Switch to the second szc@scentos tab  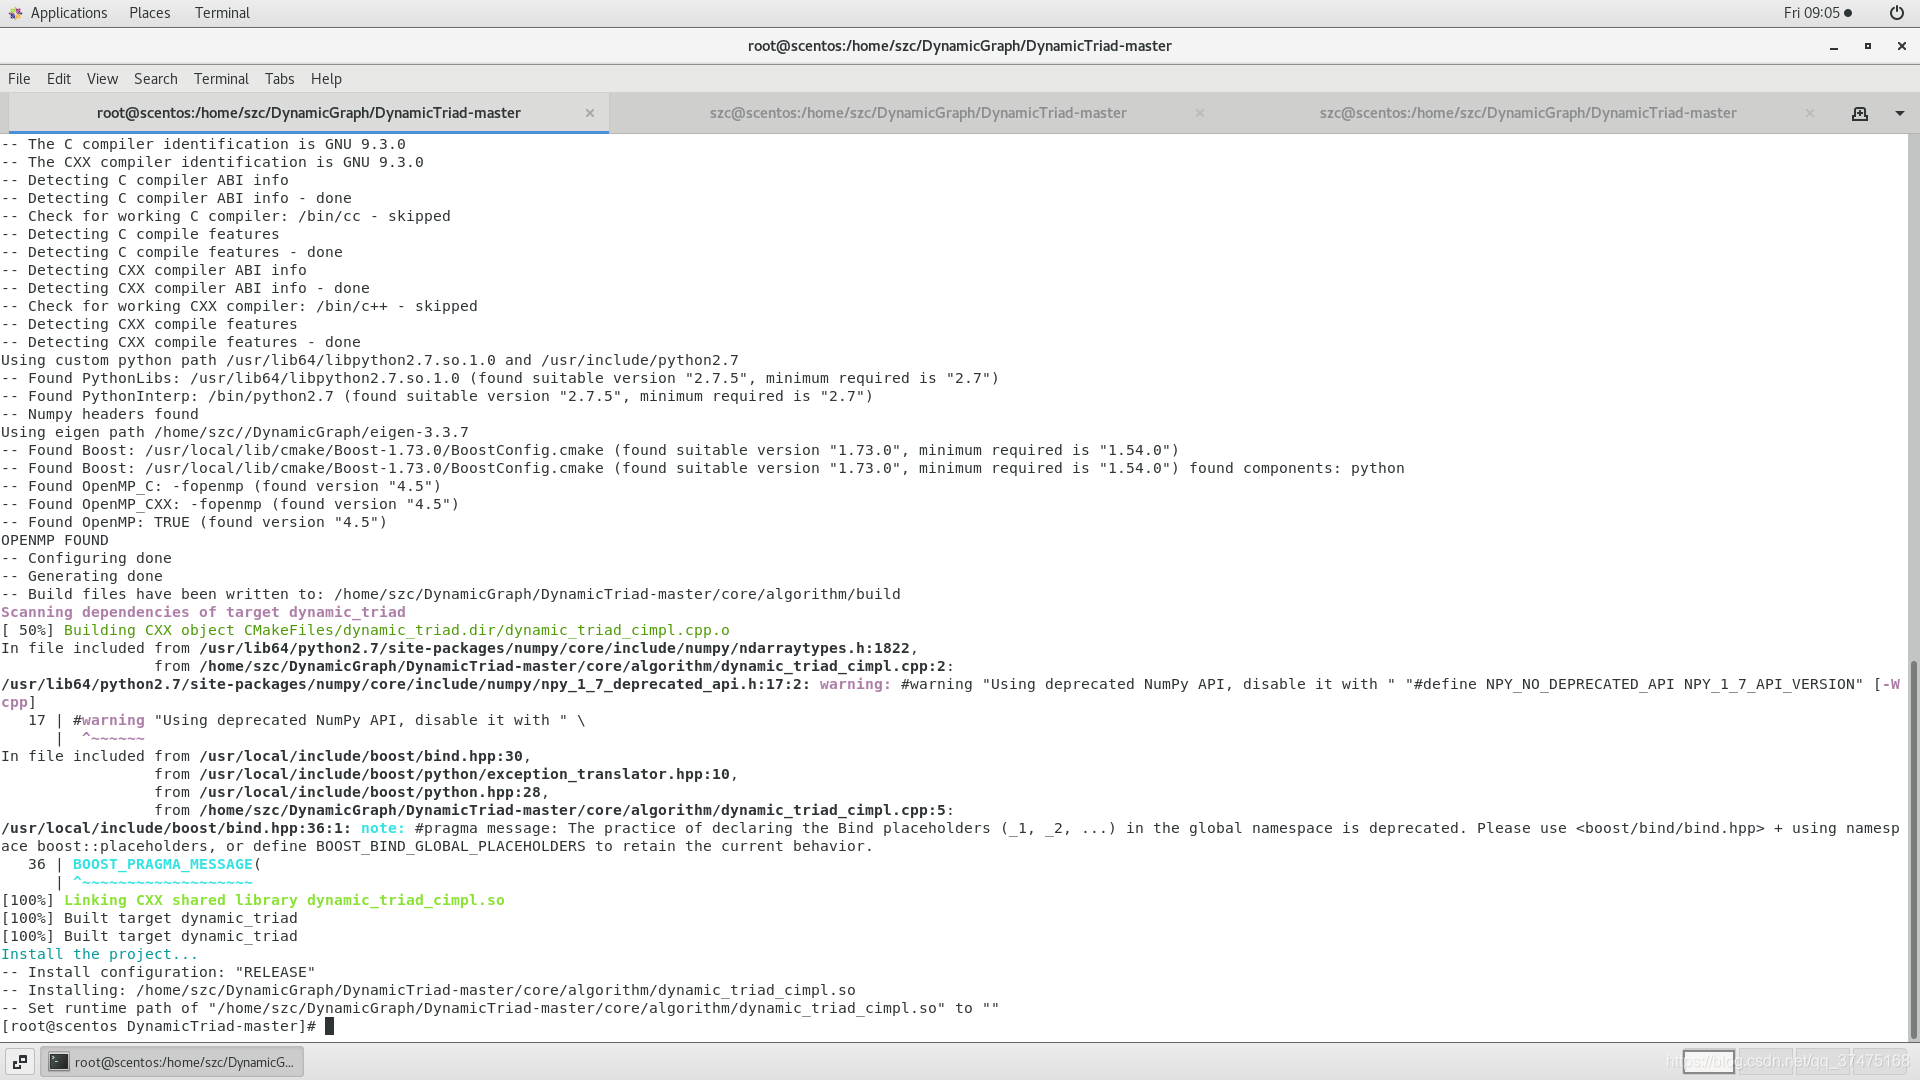(x=917, y=113)
